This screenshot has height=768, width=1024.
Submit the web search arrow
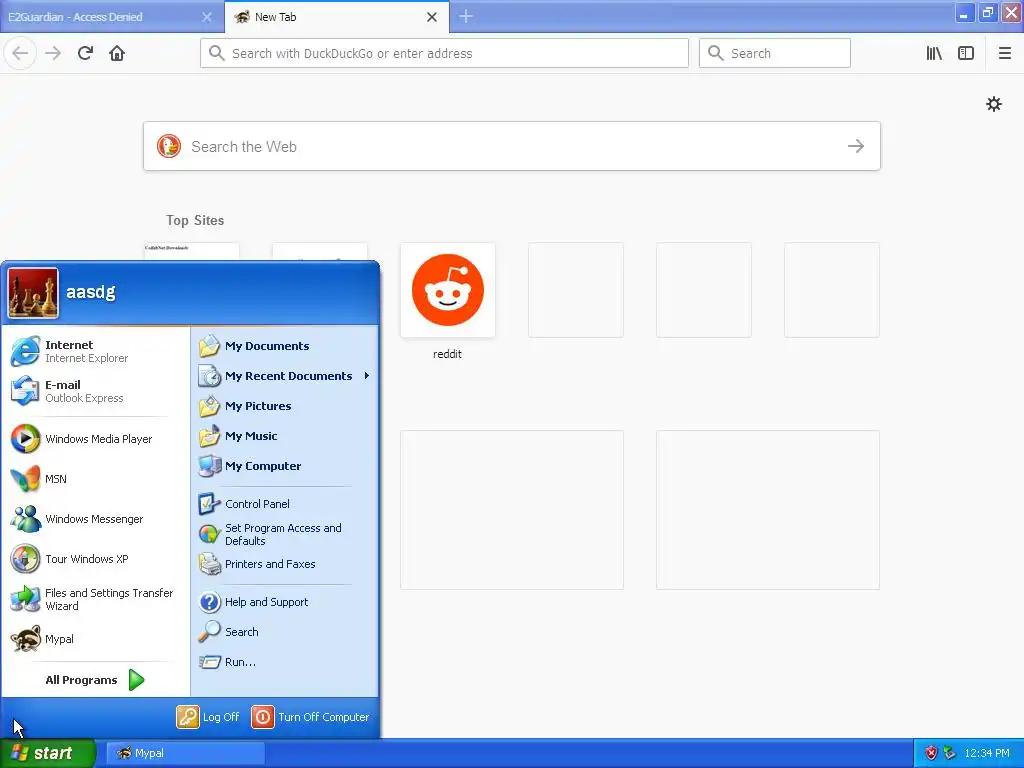(856, 146)
